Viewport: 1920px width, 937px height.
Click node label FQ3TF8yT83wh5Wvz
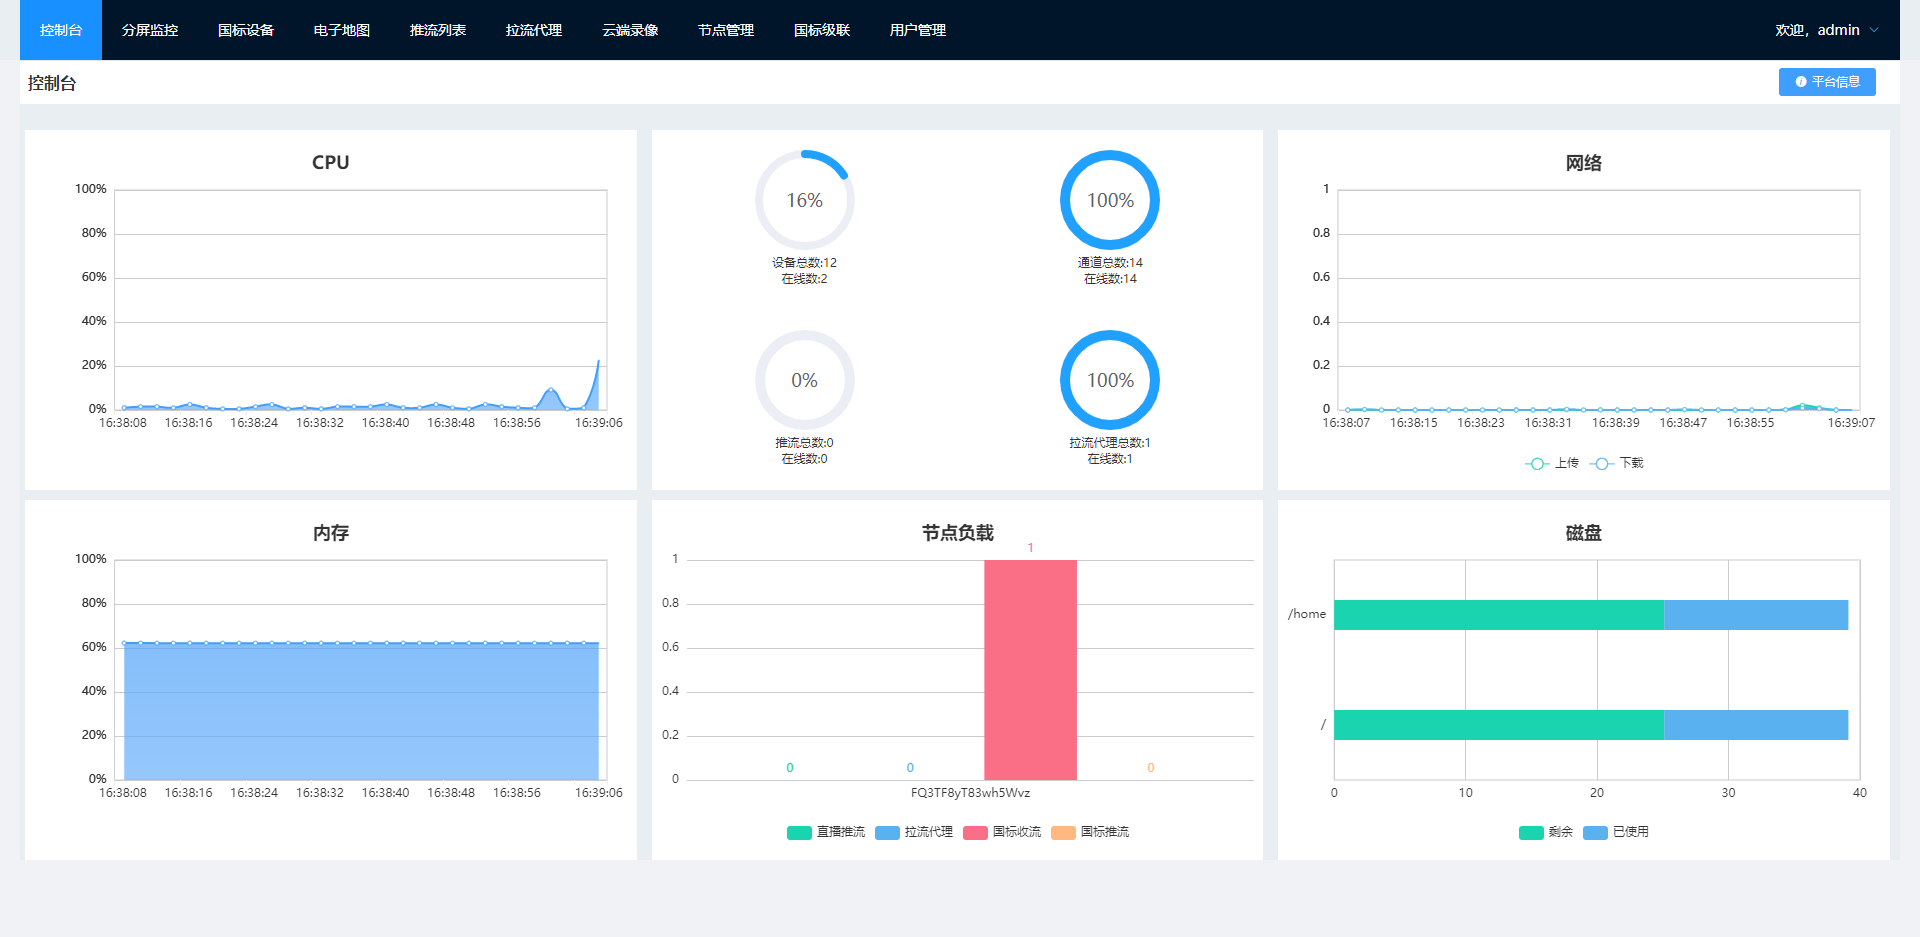(x=970, y=793)
